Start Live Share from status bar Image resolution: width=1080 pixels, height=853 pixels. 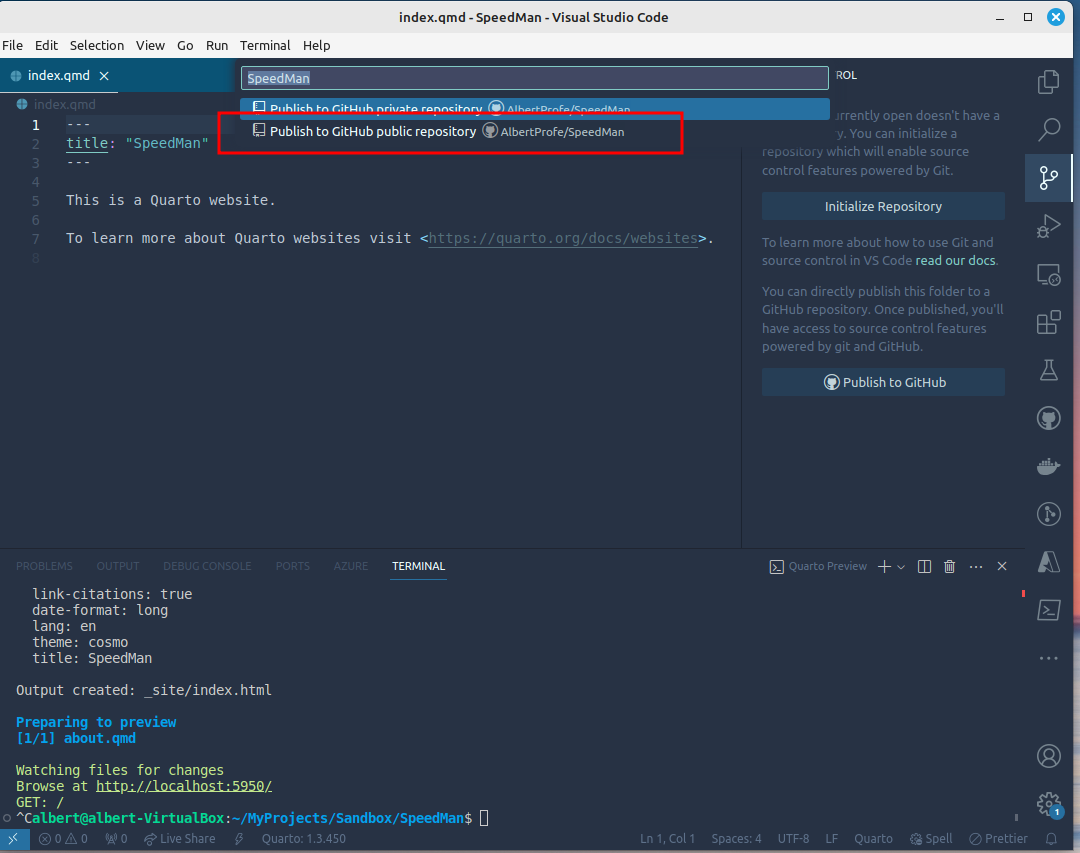click(180, 839)
